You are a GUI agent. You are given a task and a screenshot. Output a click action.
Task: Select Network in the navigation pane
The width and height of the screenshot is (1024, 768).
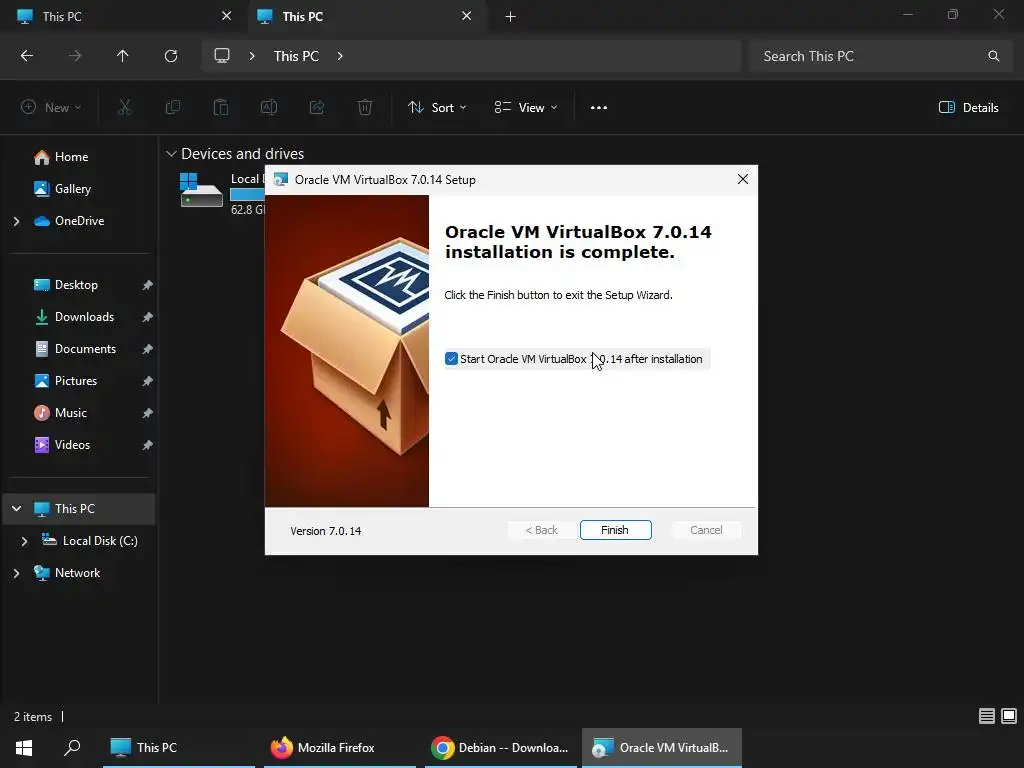[x=77, y=573]
